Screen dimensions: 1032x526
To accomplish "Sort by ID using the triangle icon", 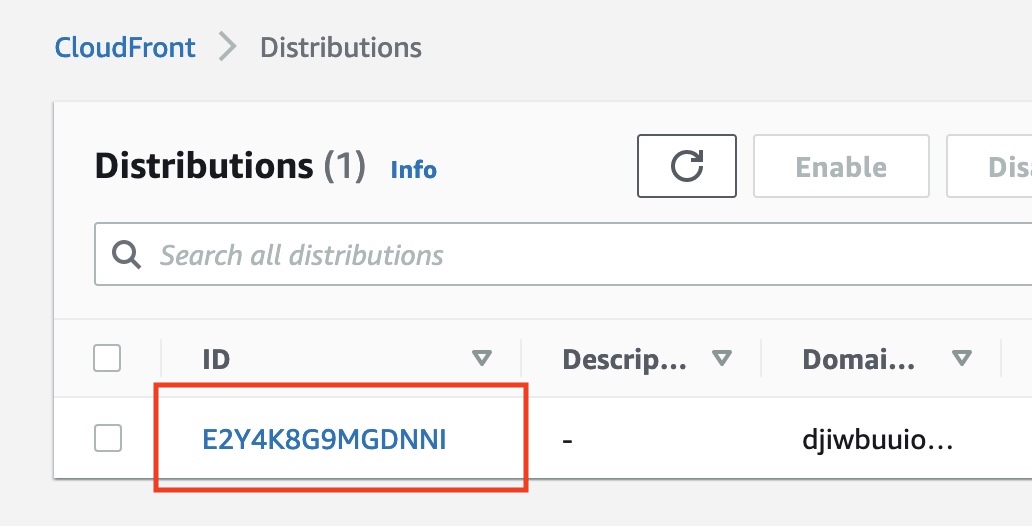I will click(x=482, y=358).
